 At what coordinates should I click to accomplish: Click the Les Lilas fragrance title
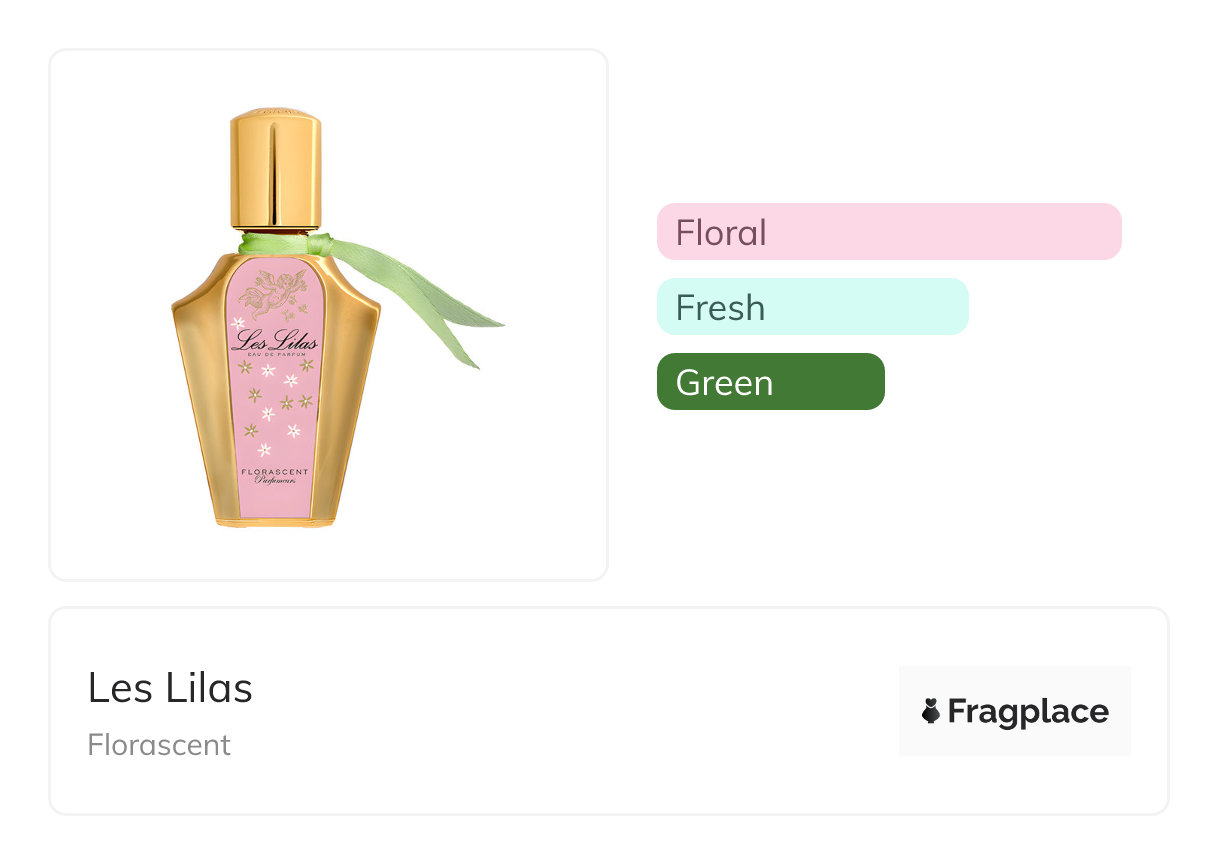(170, 688)
